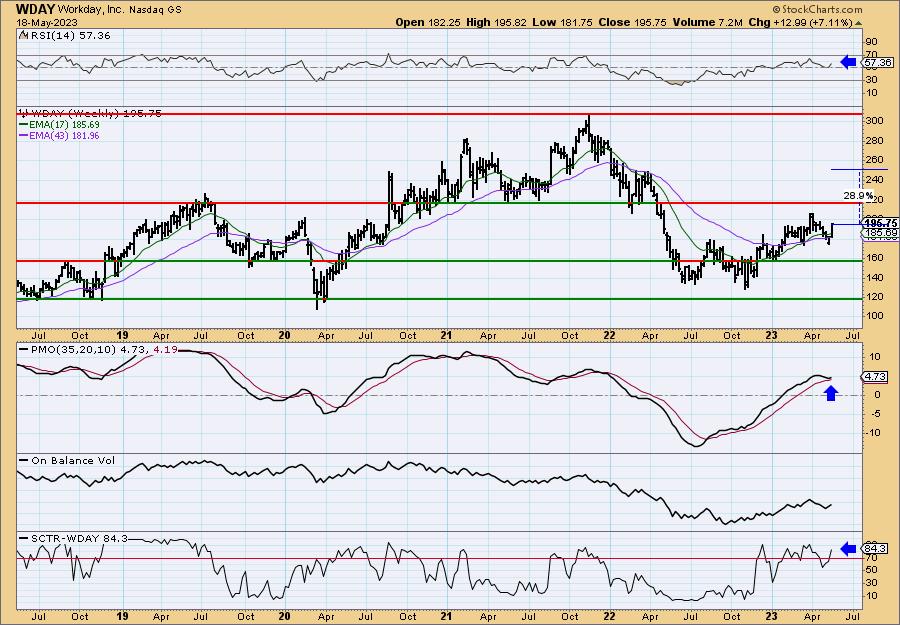900x625 pixels.
Task: Select the Volume 7.2M value
Action: coord(708,22)
